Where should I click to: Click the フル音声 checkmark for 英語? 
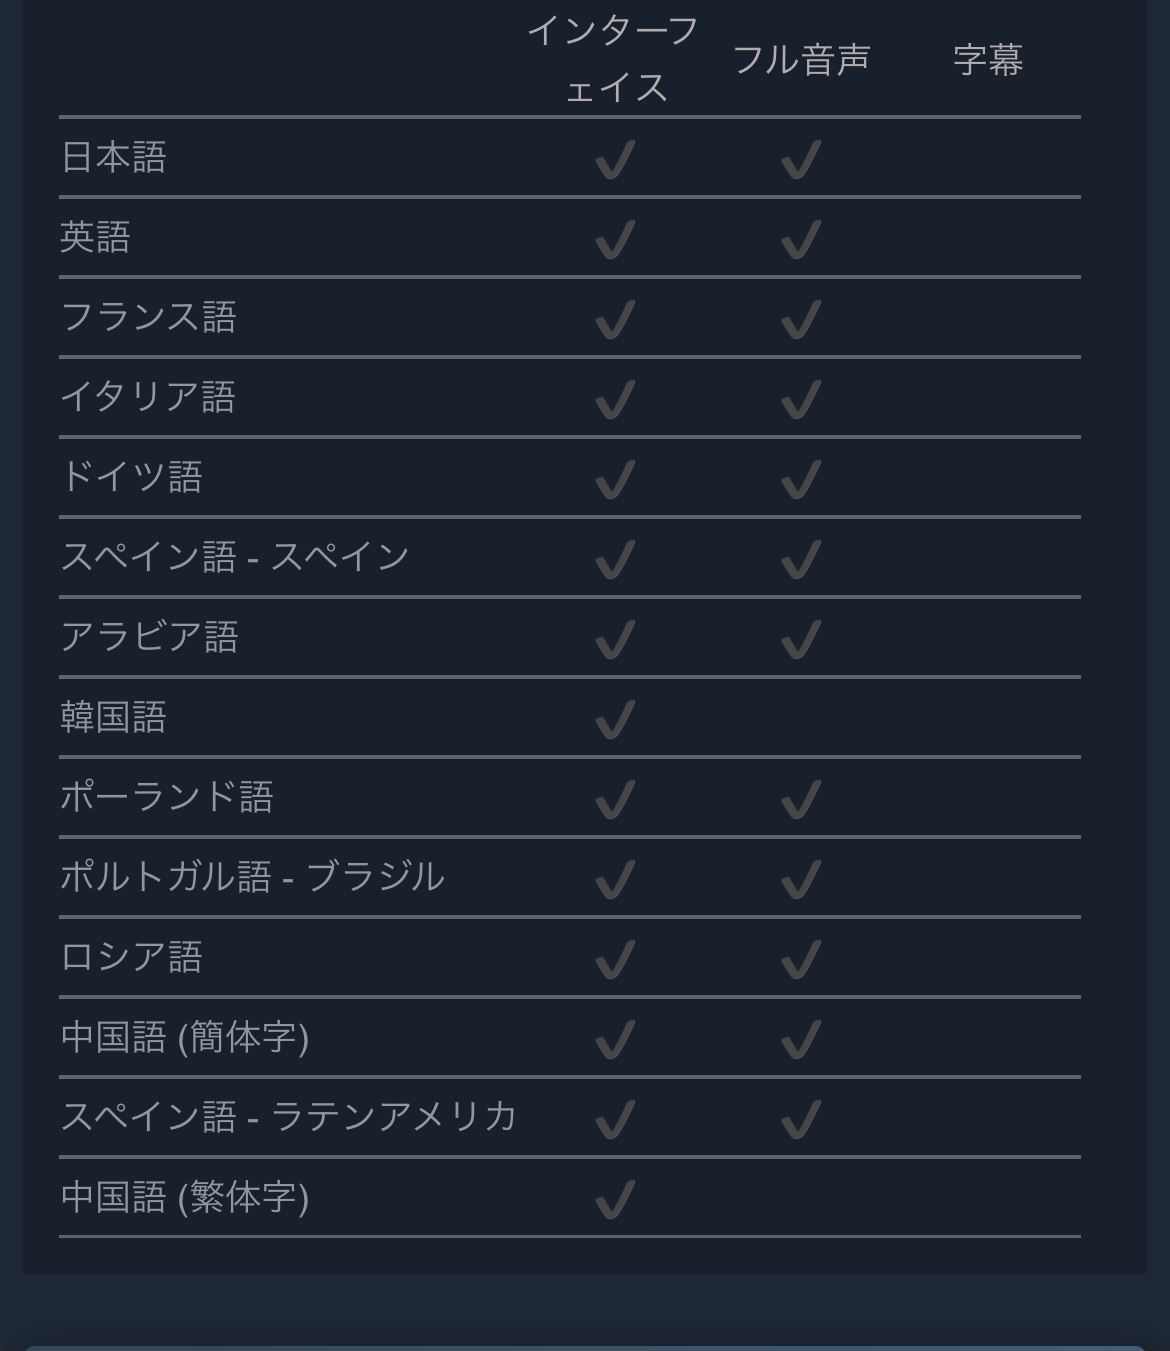coord(801,239)
